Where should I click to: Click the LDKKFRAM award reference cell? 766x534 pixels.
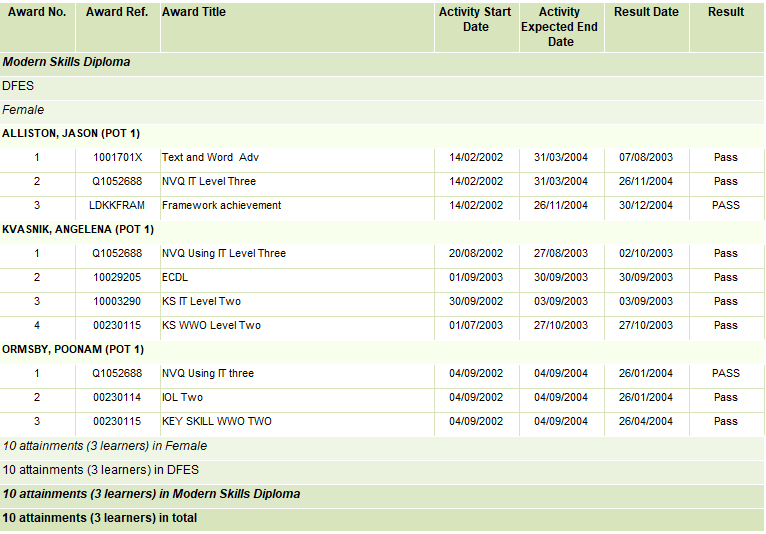tap(117, 205)
